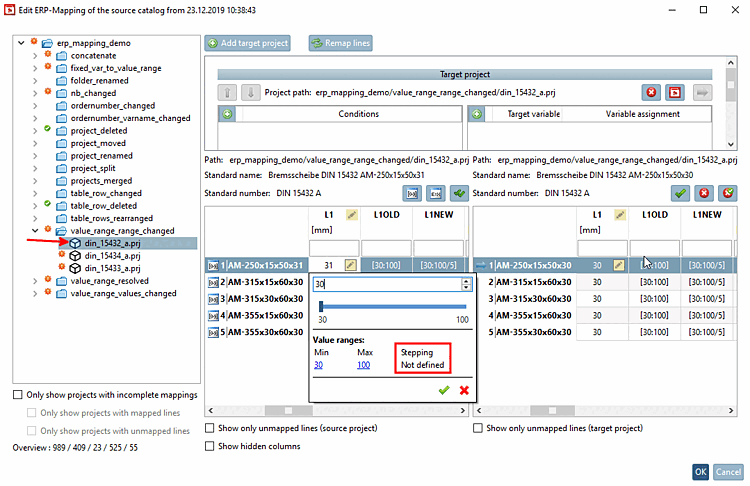Click the OK button
Image resolution: width=750 pixels, height=486 pixels.
pyautogui.click(x=700, y=472)
